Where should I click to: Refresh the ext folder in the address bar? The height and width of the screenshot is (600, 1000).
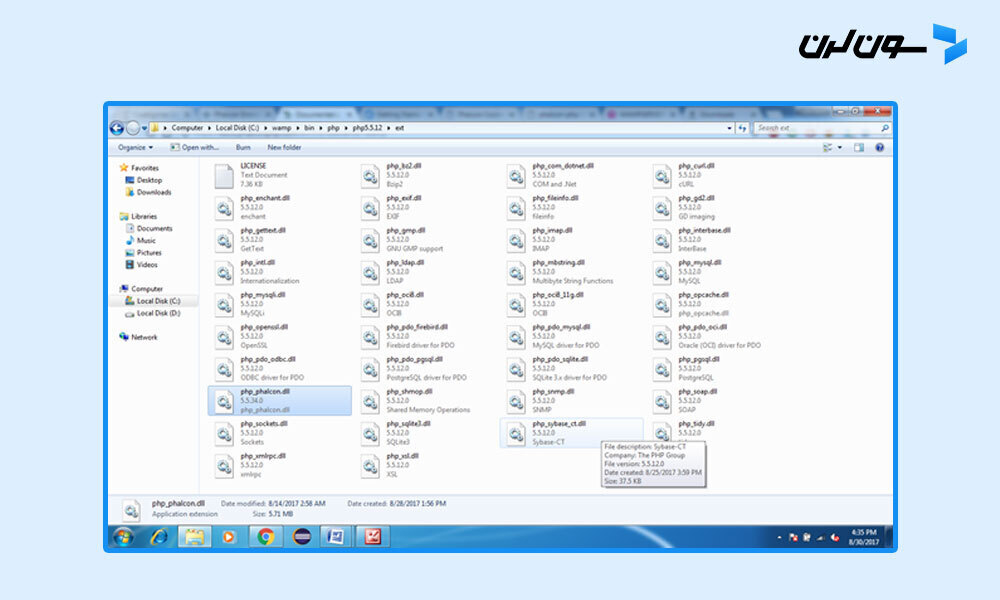742,128
